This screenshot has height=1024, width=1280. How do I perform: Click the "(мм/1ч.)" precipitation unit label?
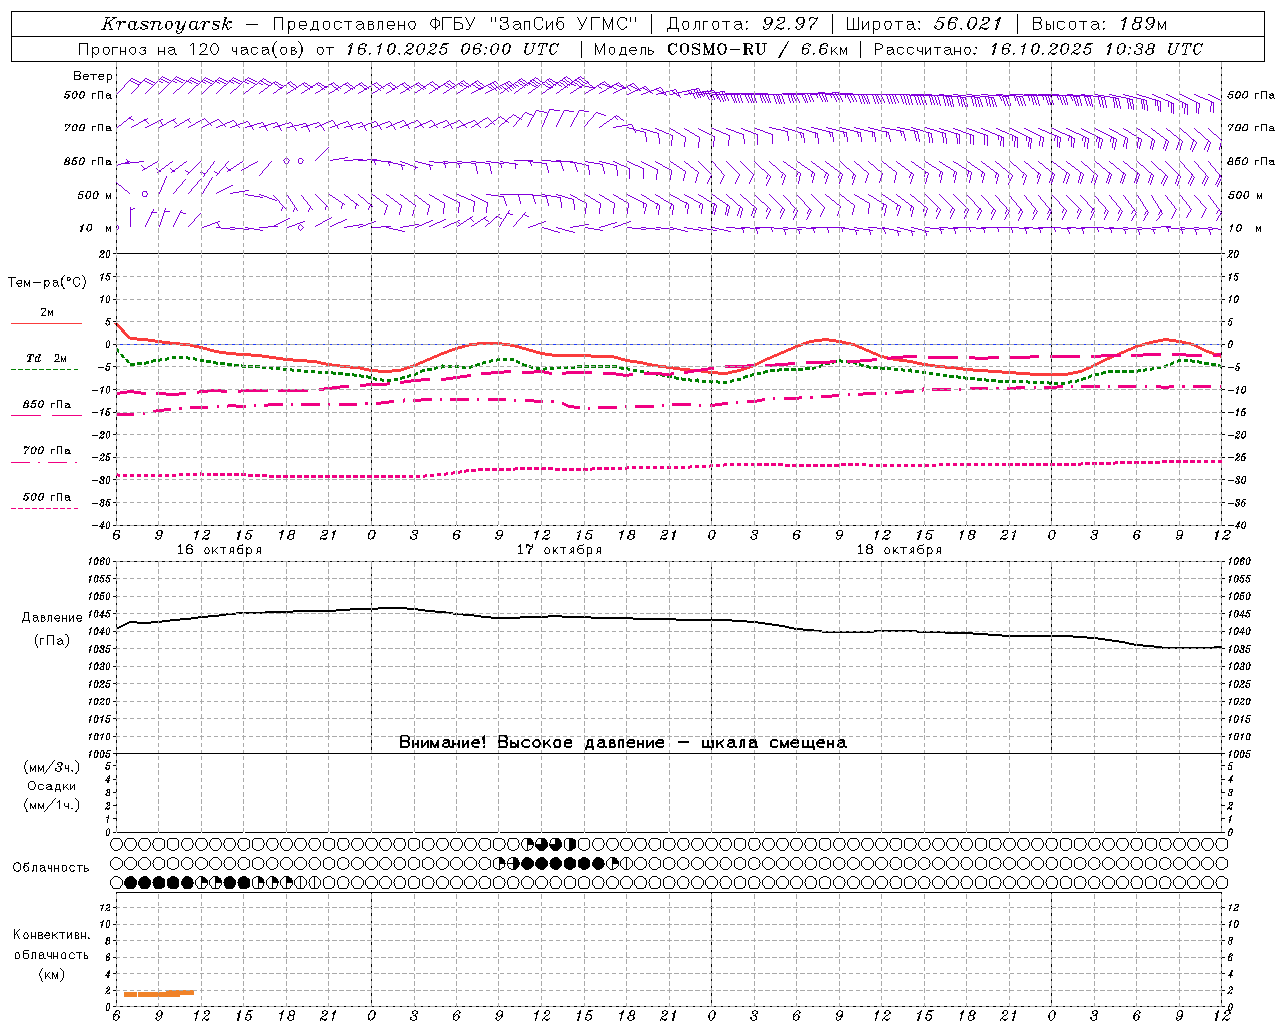52,805
